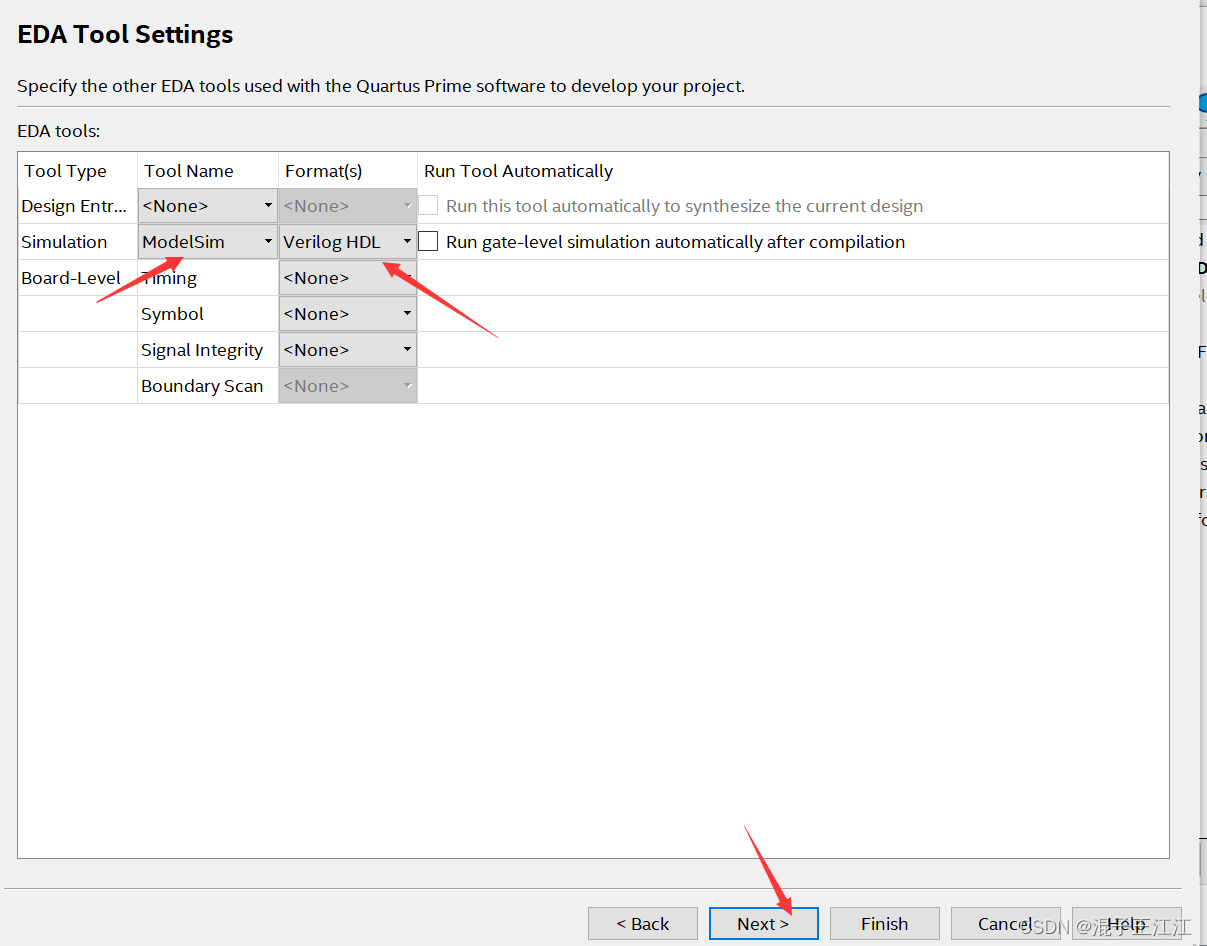Viewport: 1207px width, 946px height.
Task: Select the Board-Level row label
Action: [x=71, y=278]
